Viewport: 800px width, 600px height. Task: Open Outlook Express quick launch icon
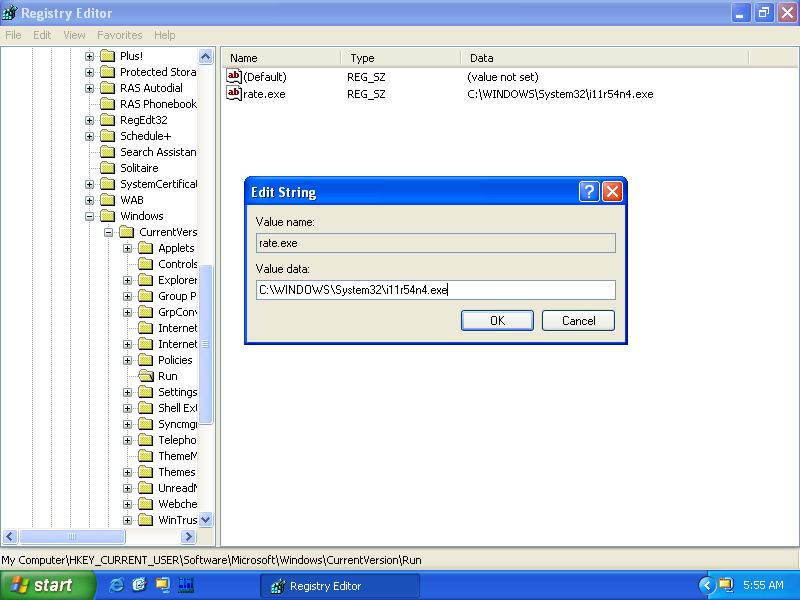(139, 585)
